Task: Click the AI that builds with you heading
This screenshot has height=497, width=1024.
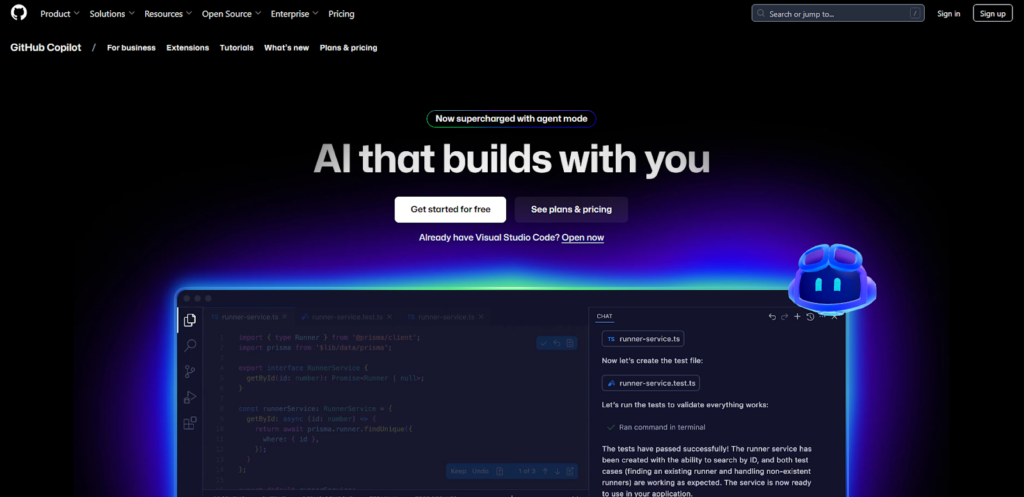Action: point(511,159)
